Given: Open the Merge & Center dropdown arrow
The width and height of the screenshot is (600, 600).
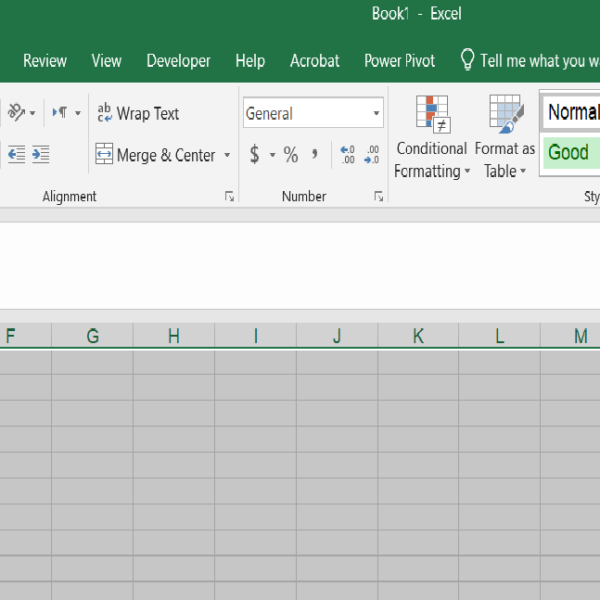Looking at the screenshot, I should [x=227, y=155].
